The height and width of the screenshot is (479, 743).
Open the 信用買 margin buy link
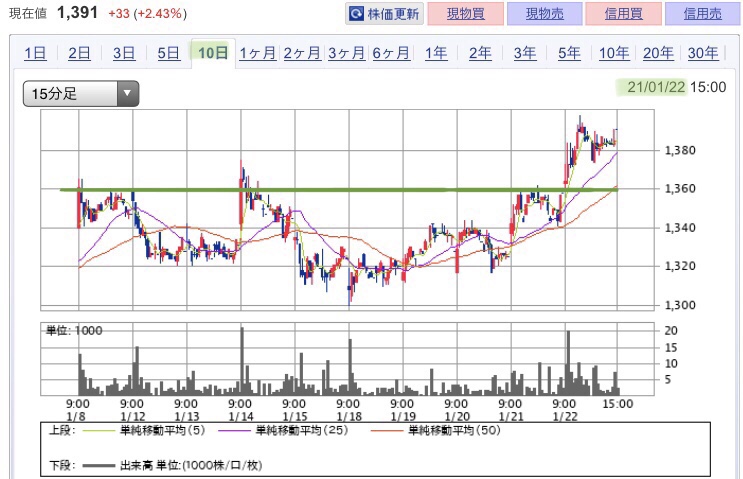(623, 14)
